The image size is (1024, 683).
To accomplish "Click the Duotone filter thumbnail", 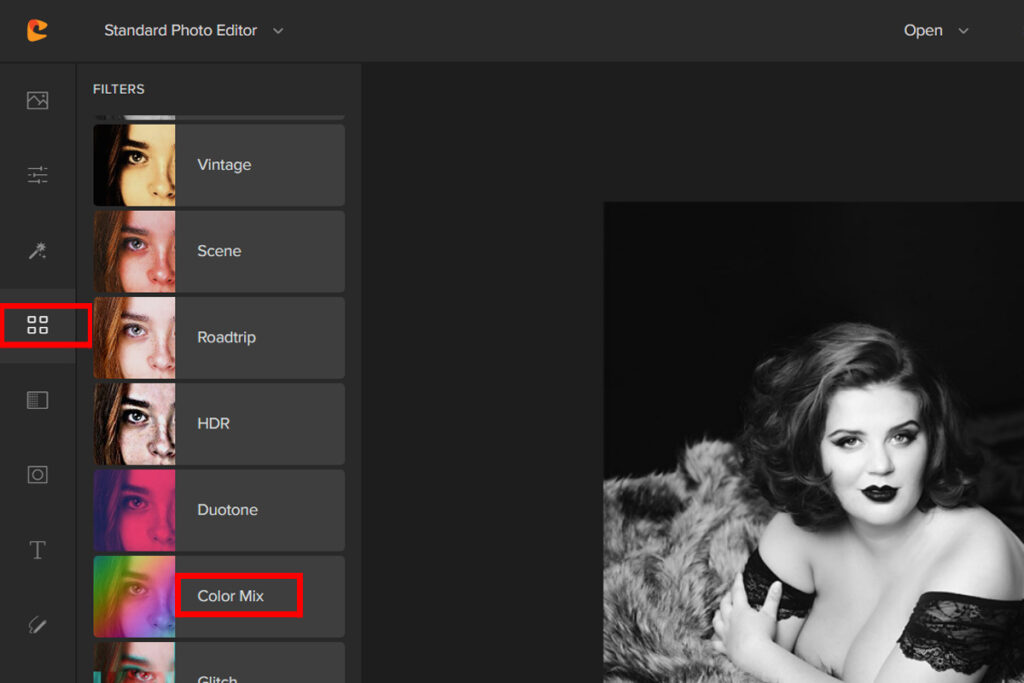I will click(x=134, y=510).
